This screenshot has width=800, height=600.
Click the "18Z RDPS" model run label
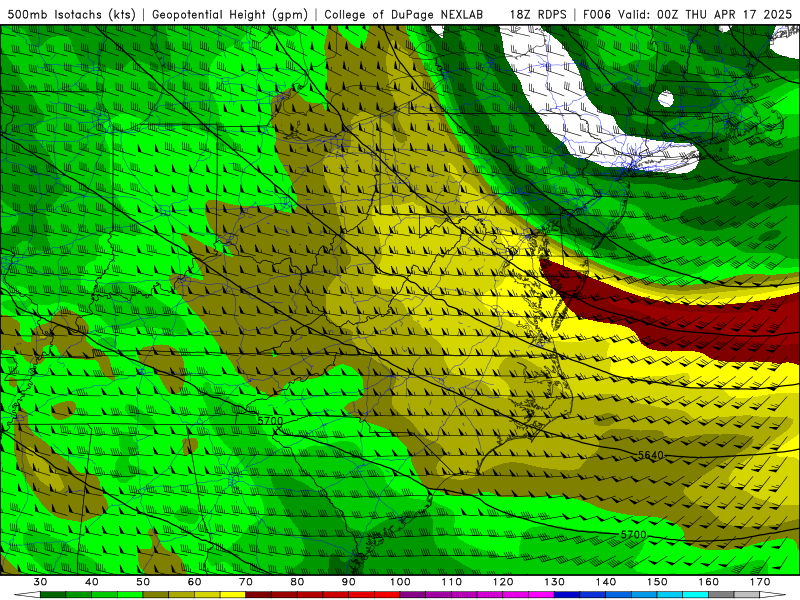click(x=538, y=14)
